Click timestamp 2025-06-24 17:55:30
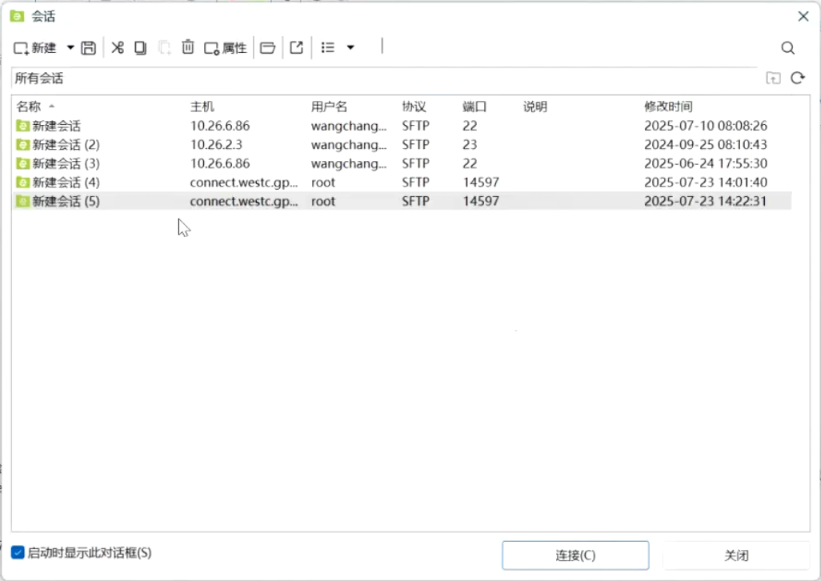Screen dimensions: 821x581 [705, 163]
